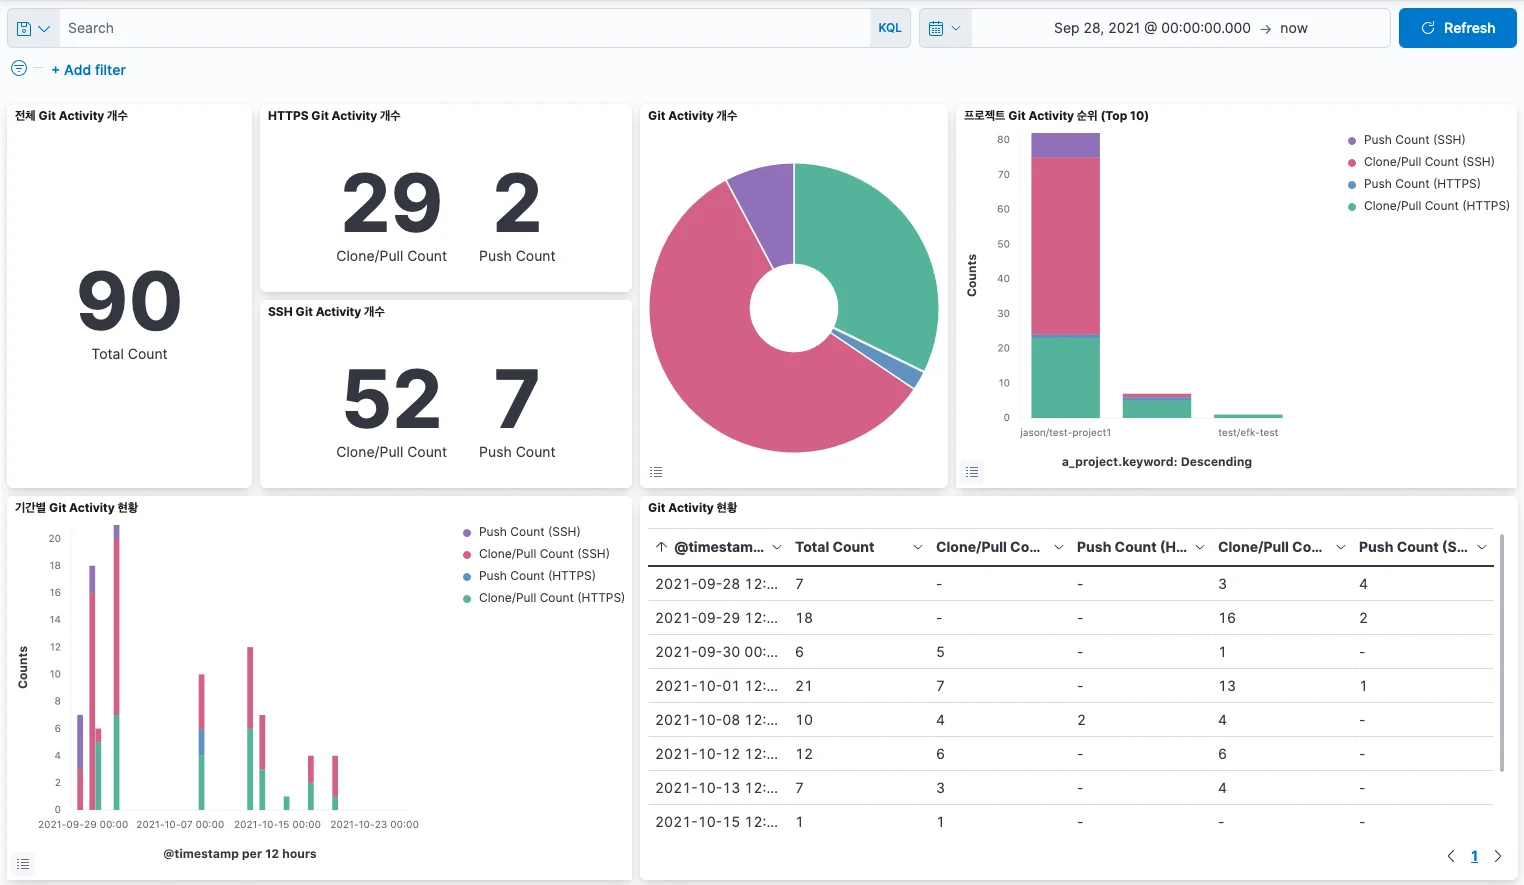1524x885 pixels.
Task: Toggle Push Count (SSH) series in project chart legend
Action: pyautogui.click(x=1414, y=140)
